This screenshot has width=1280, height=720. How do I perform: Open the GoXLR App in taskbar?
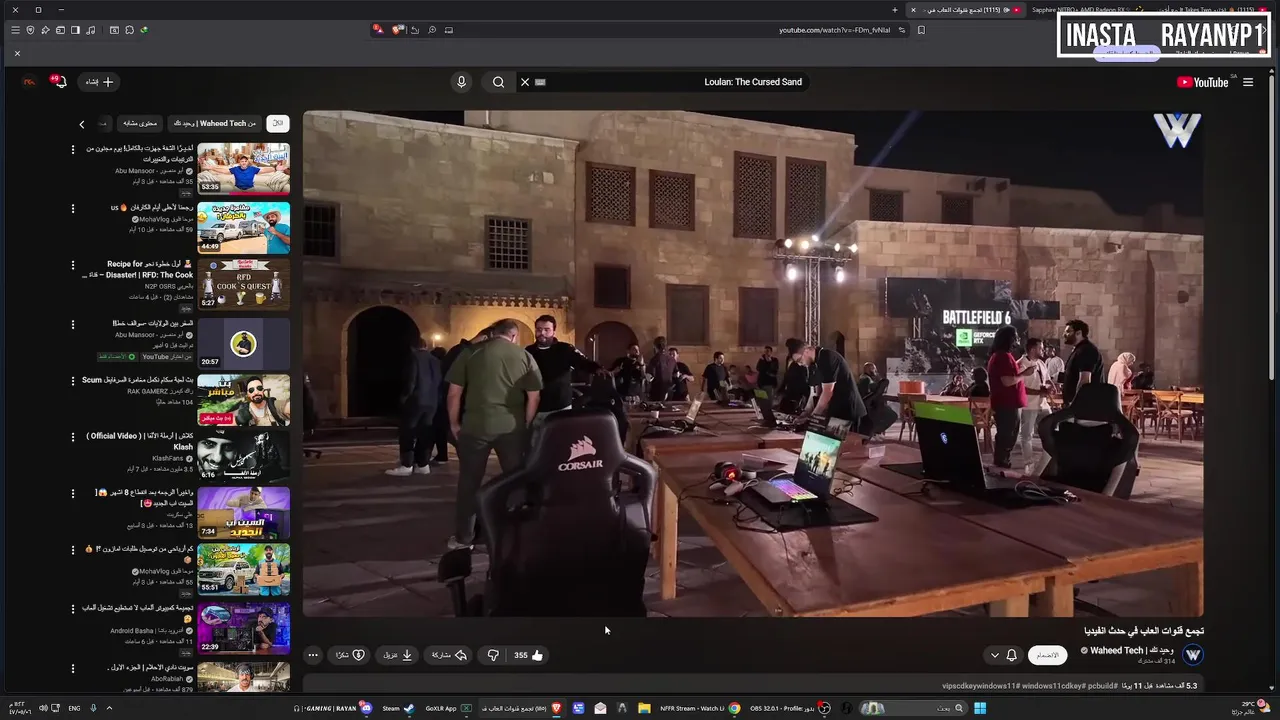pyautogui.click(x=447, y=708)
